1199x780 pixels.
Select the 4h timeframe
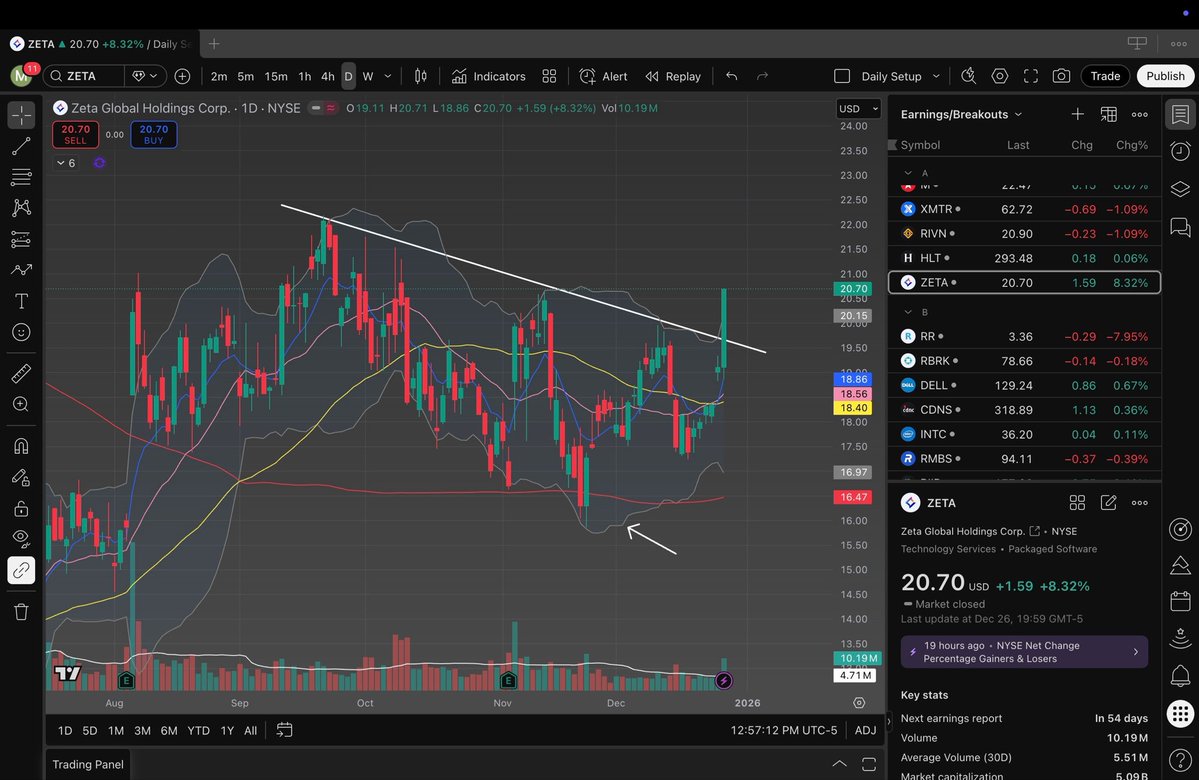[x=327, y=76]
